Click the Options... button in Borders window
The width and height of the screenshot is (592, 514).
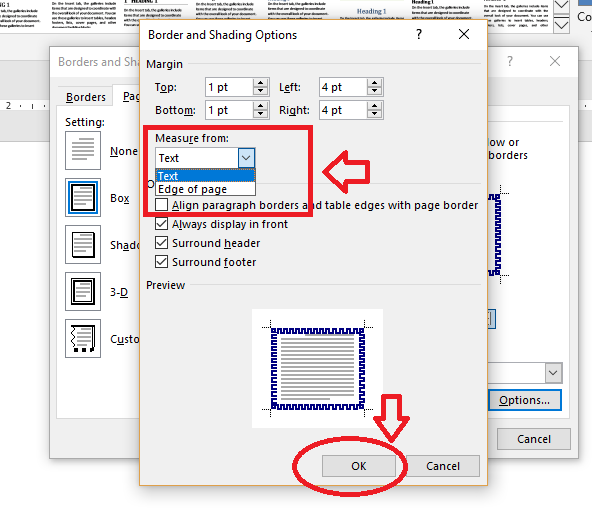[524, 400]
